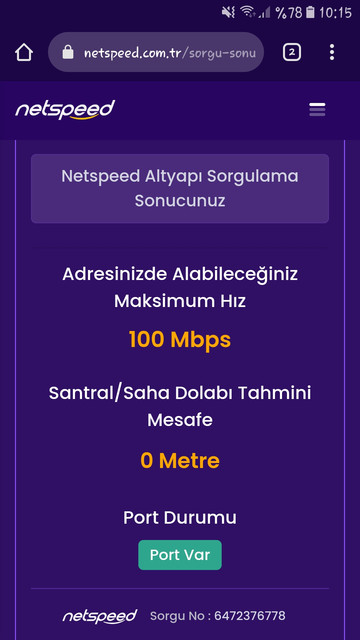Tap the muted sound status icon
Viewport: 360px width, 640px height.
[228, 12]
